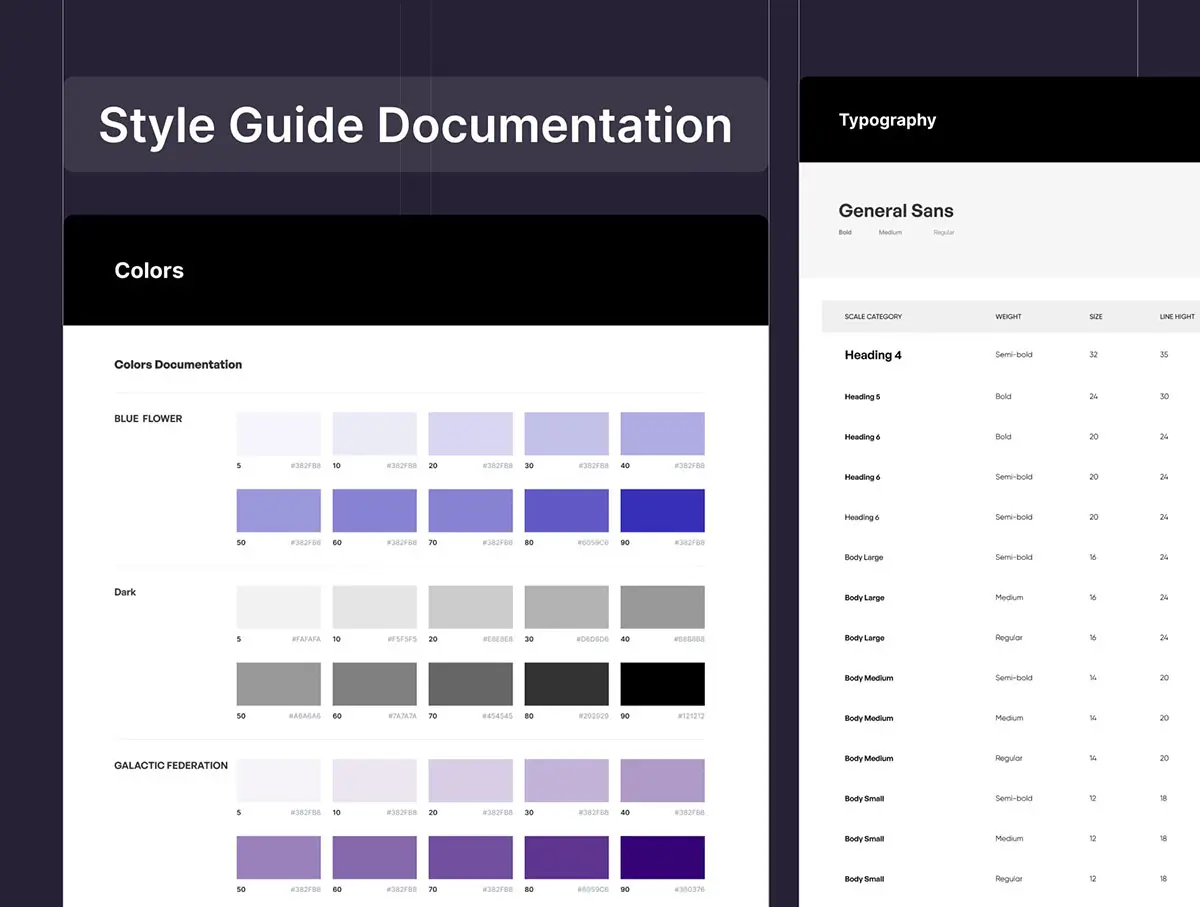Click the General Sans font name
1200x907 pixels.
896,211
